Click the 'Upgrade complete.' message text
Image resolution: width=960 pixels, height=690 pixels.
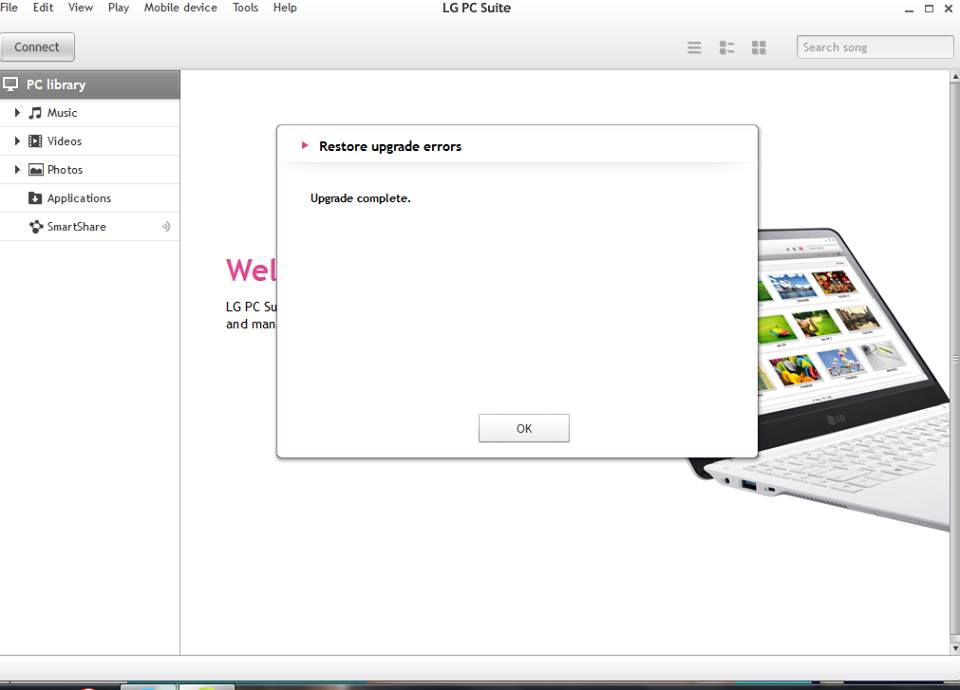click(360, 198)
